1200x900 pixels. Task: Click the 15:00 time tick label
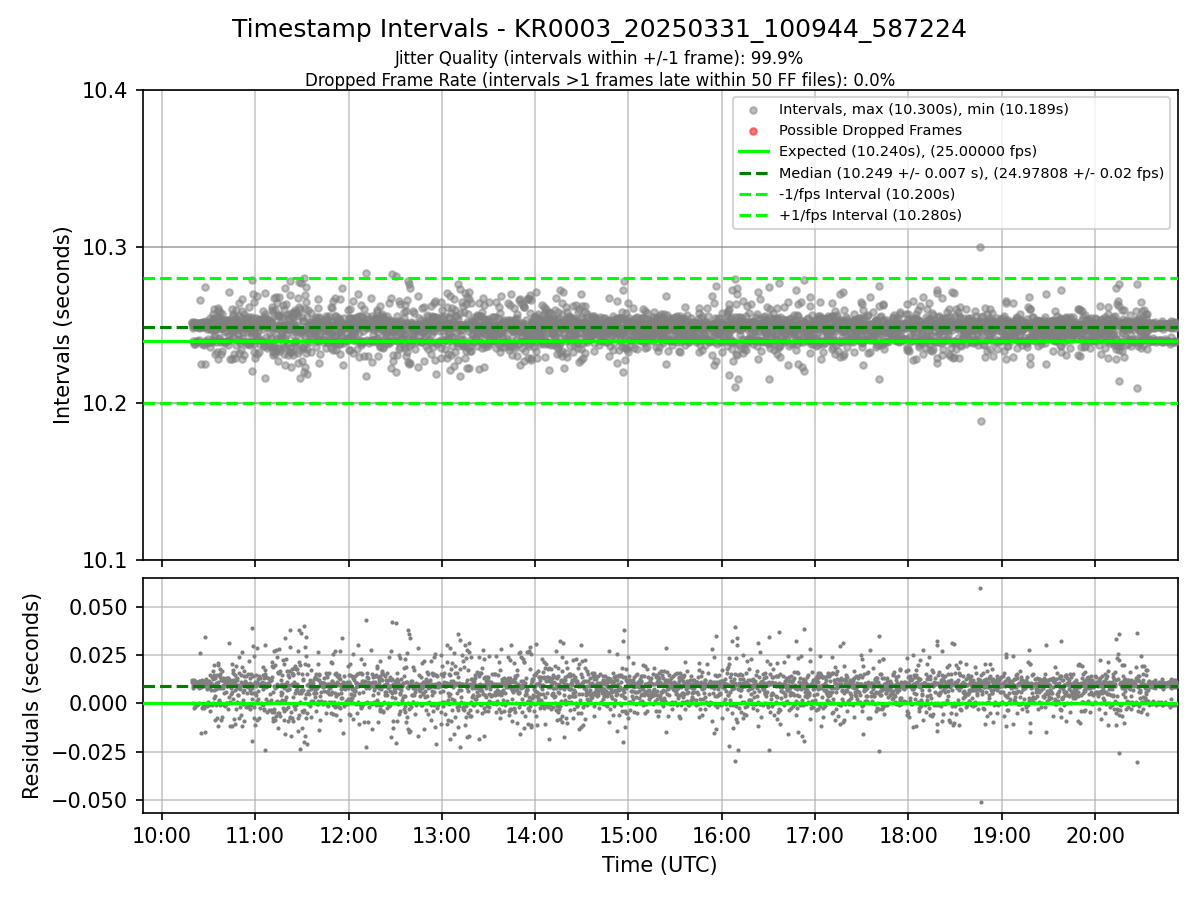(628, 835)
